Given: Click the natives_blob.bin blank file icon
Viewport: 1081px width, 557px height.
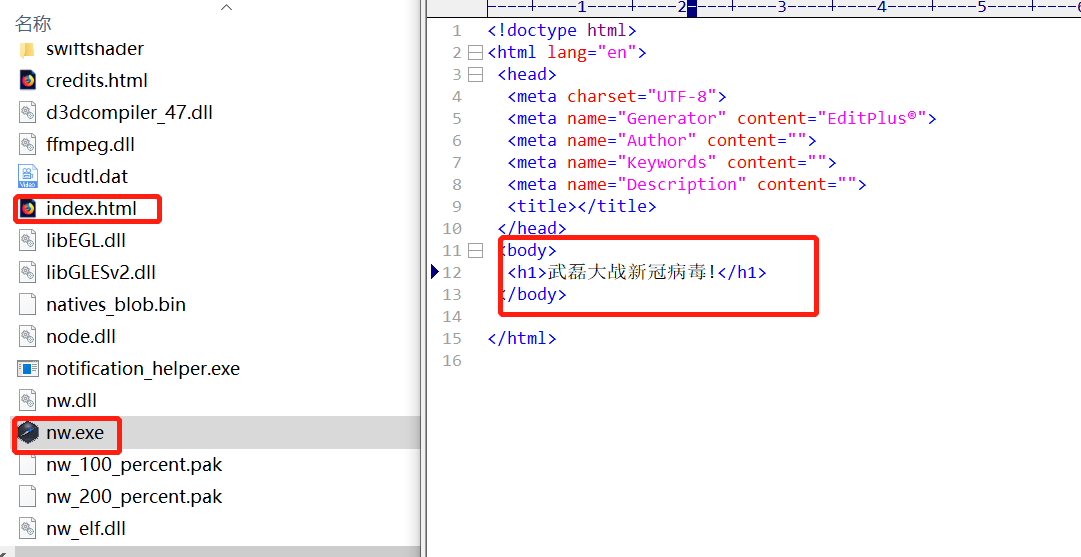Looking at the screenshot, I should 28,305.
